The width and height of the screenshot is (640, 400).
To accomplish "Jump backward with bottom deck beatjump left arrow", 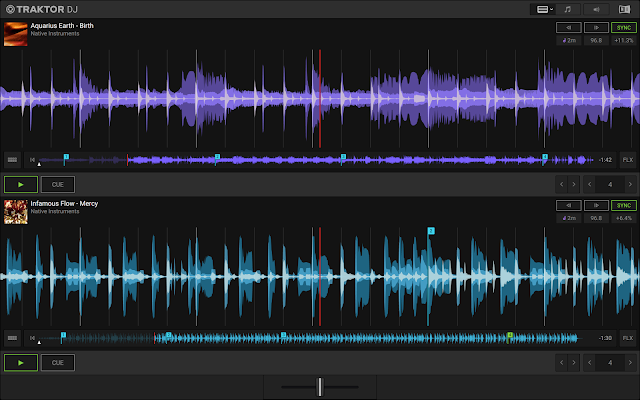I will coord(562,362).
